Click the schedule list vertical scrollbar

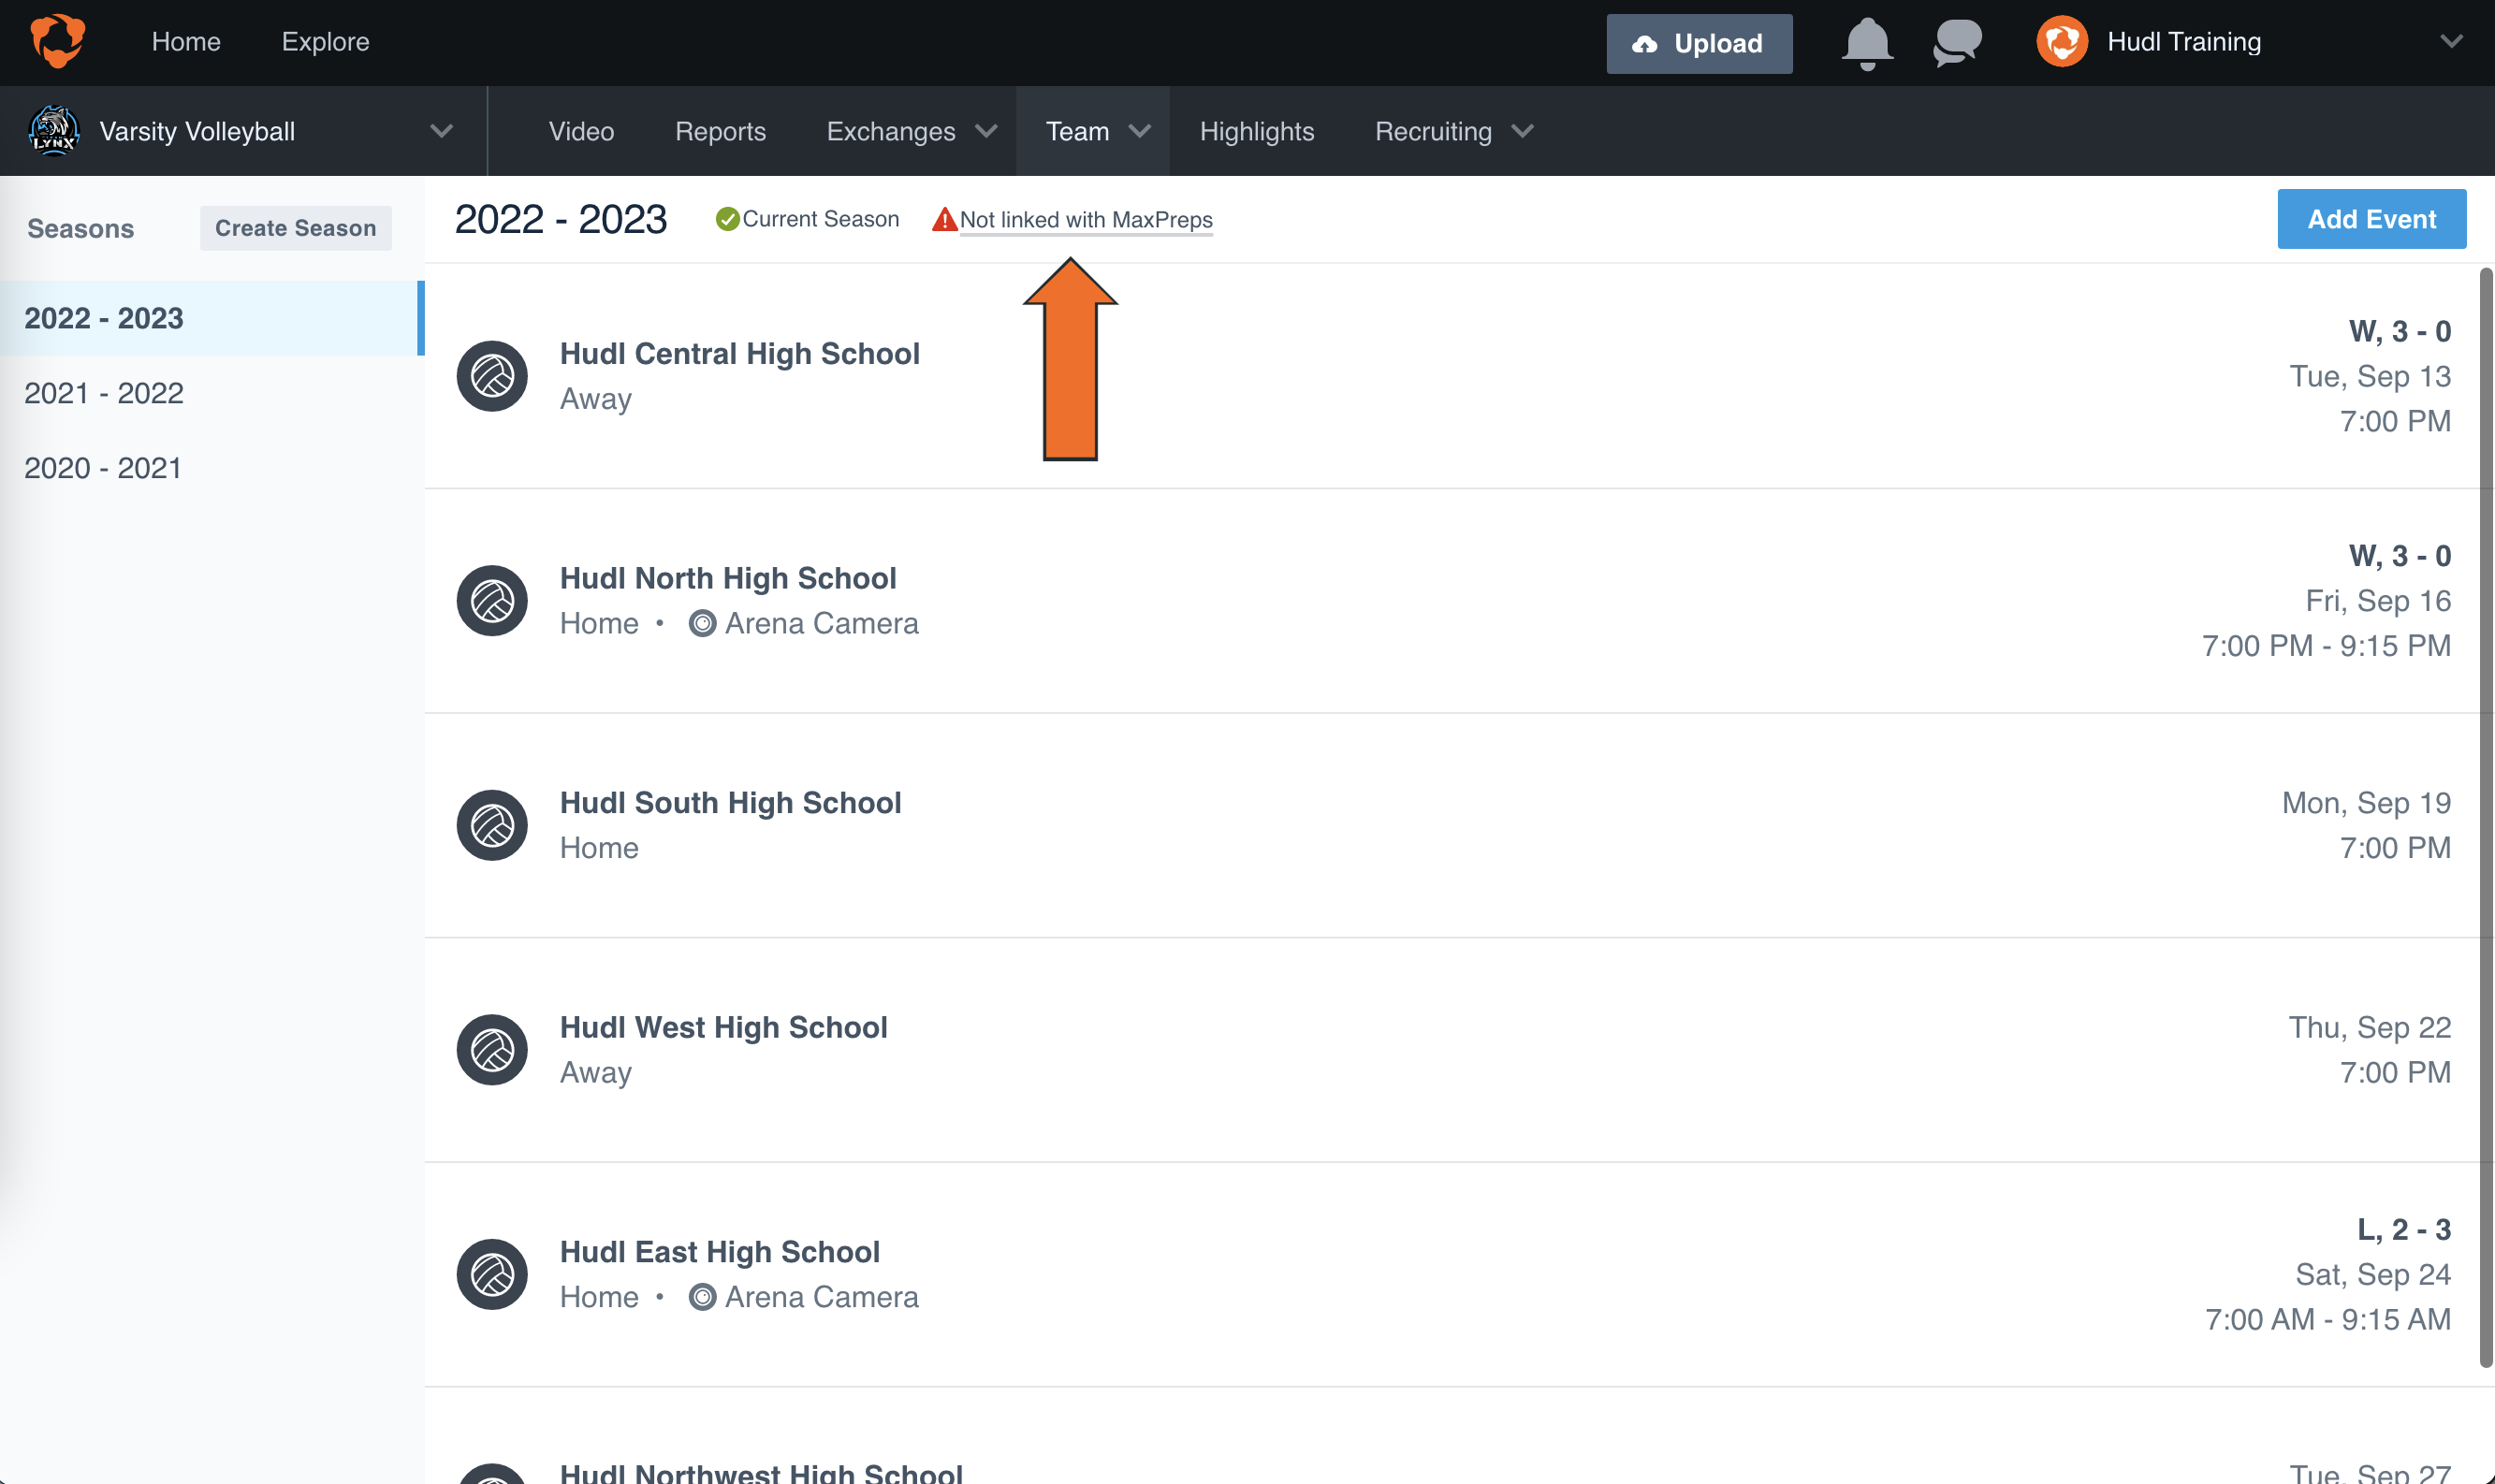coord(2486,817)
